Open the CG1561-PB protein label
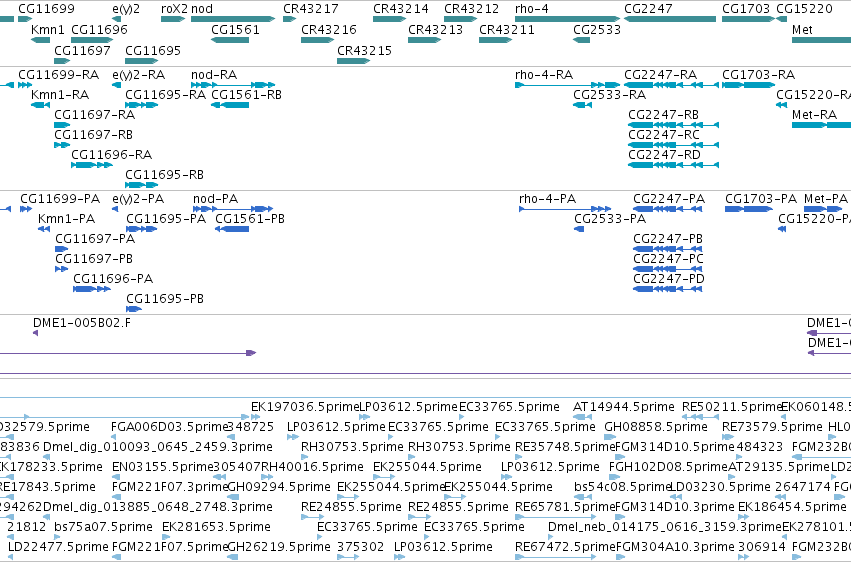Image resolution: width=851 pixels, height=562 pixels. click(x=250, y=219)
